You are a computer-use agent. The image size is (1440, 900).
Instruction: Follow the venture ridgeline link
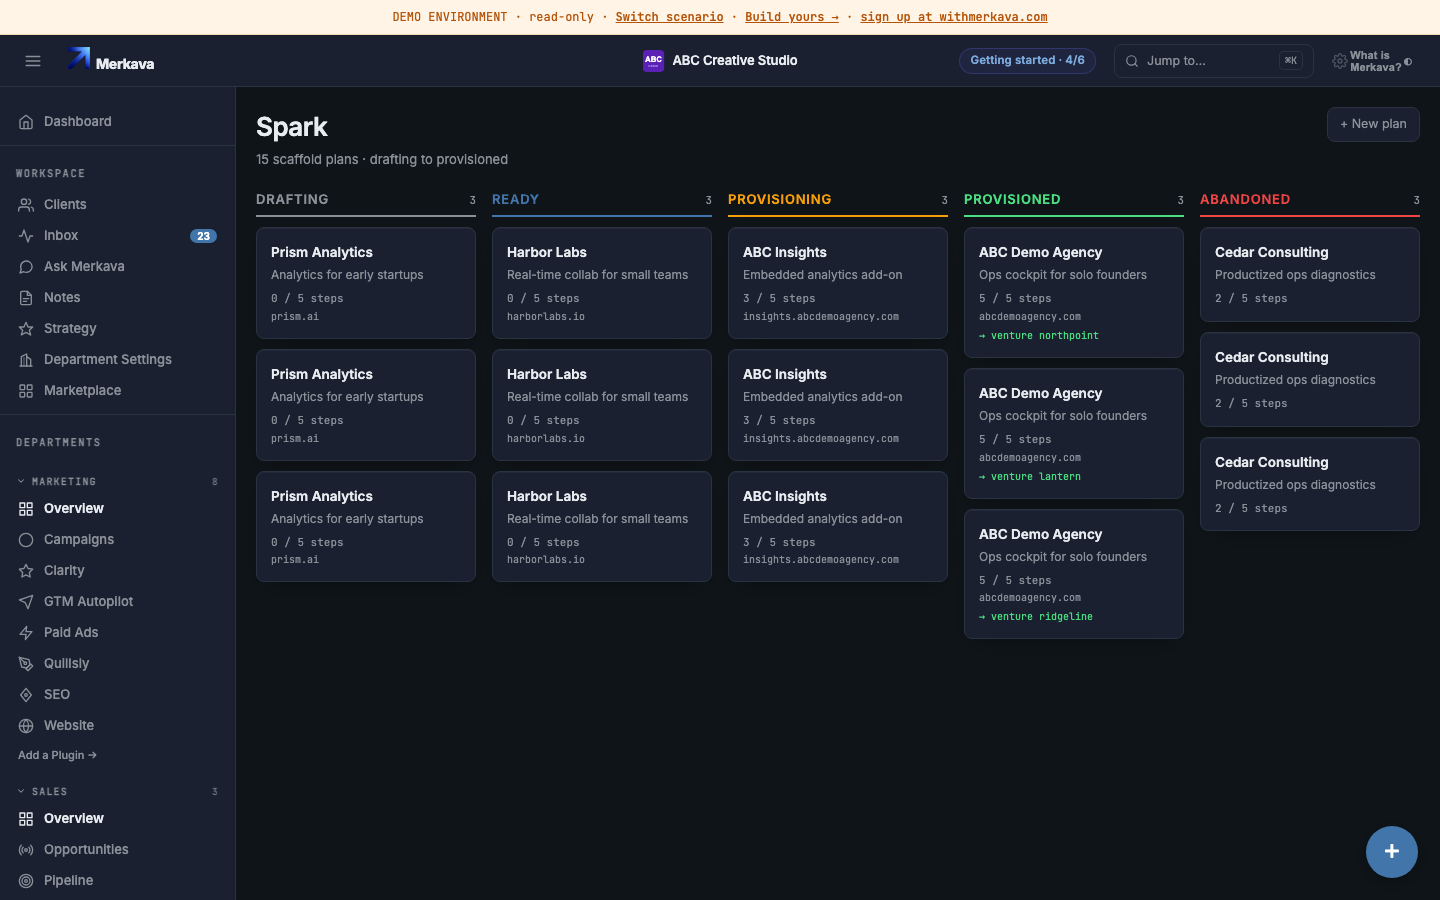[1036, 617]
